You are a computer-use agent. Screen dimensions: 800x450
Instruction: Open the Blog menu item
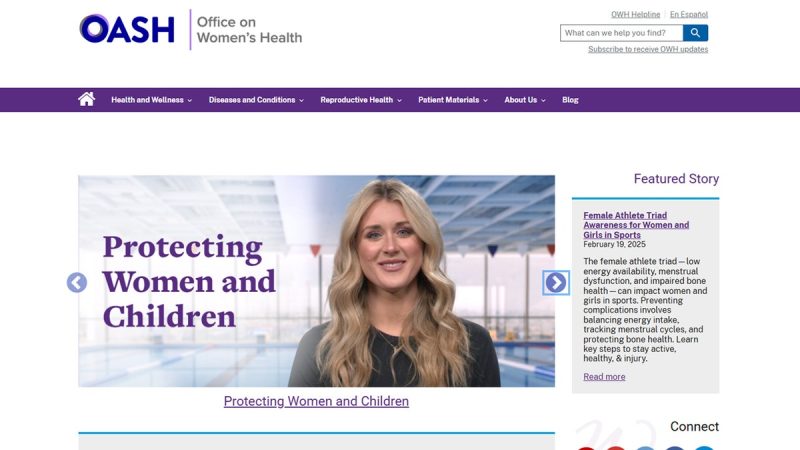coord(570,100)
